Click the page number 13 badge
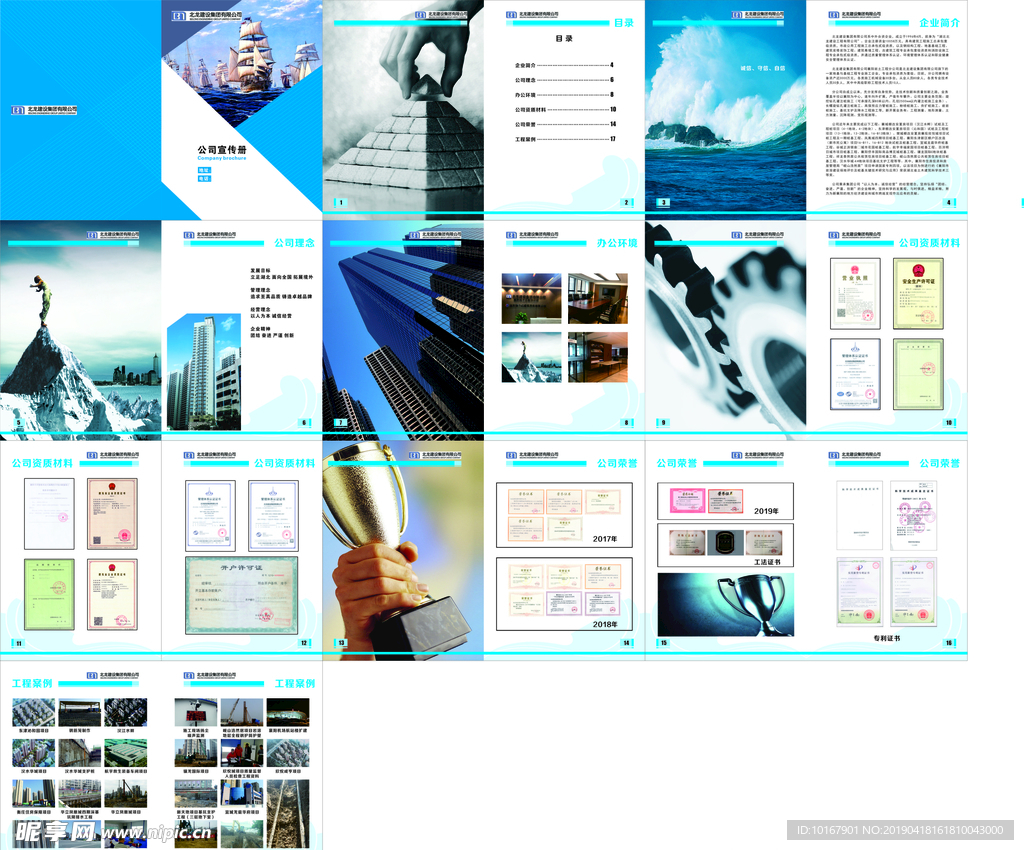 (x=340, y=643)
